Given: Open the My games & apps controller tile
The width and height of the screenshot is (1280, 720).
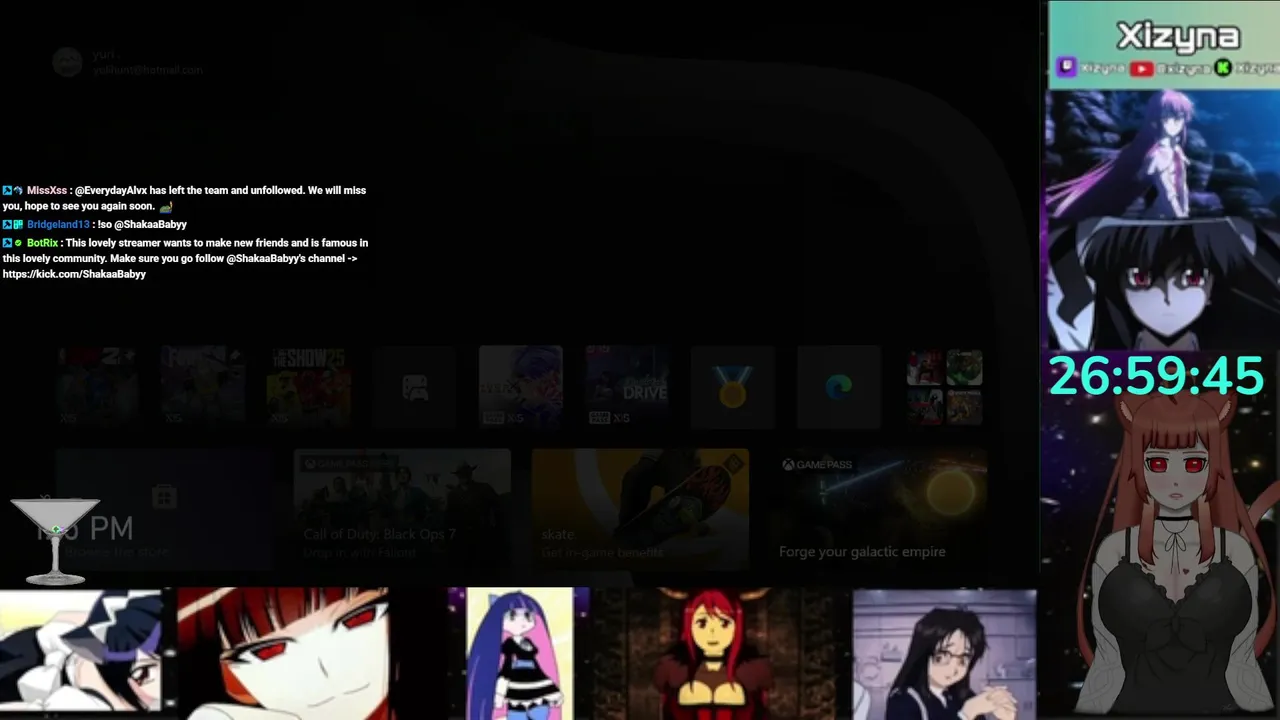Looking at the screenshot, I should (414, 386).
